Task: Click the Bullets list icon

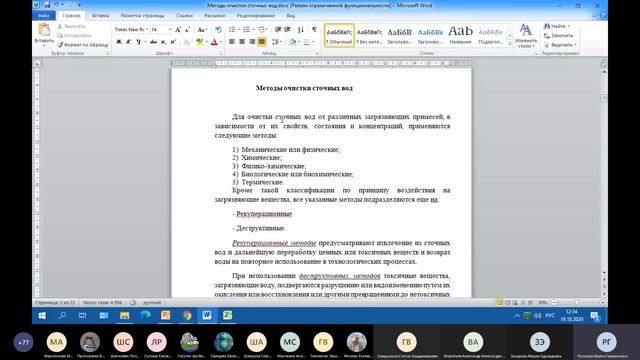Action: (x=232, y=30)
